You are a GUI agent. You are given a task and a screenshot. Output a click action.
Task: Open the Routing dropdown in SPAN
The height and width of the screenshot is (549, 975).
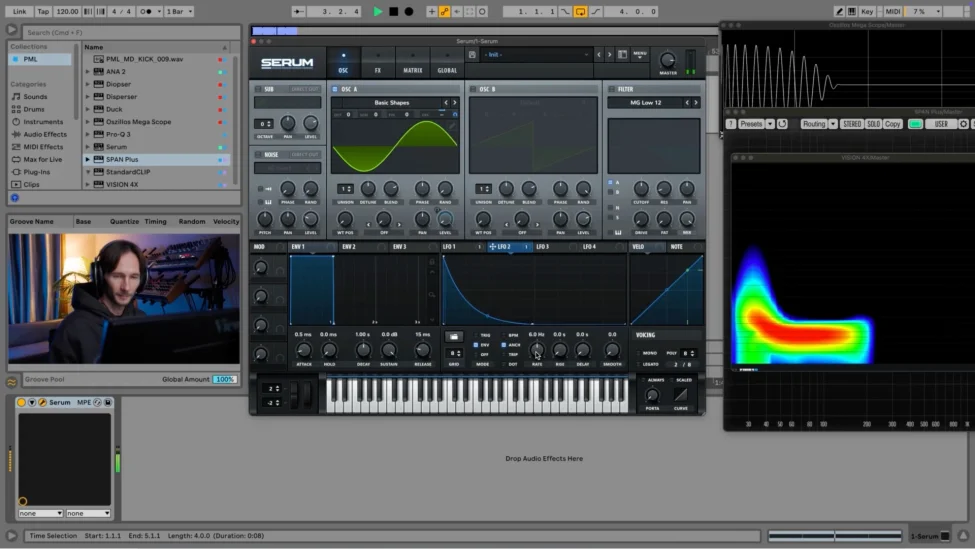816,124
